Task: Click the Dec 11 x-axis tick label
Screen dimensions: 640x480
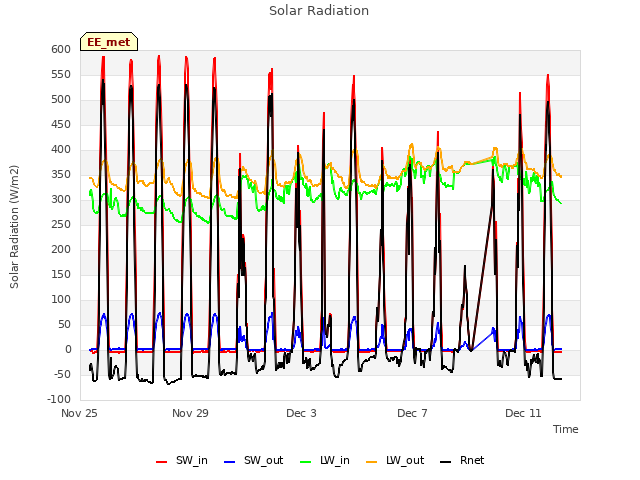Action: click(x=523, y=413)
